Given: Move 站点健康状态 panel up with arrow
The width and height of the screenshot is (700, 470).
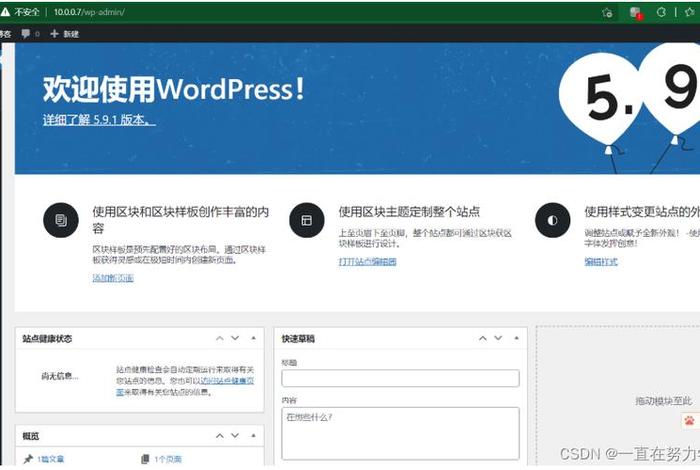Looking at the screenshot, I should (220, 338).
